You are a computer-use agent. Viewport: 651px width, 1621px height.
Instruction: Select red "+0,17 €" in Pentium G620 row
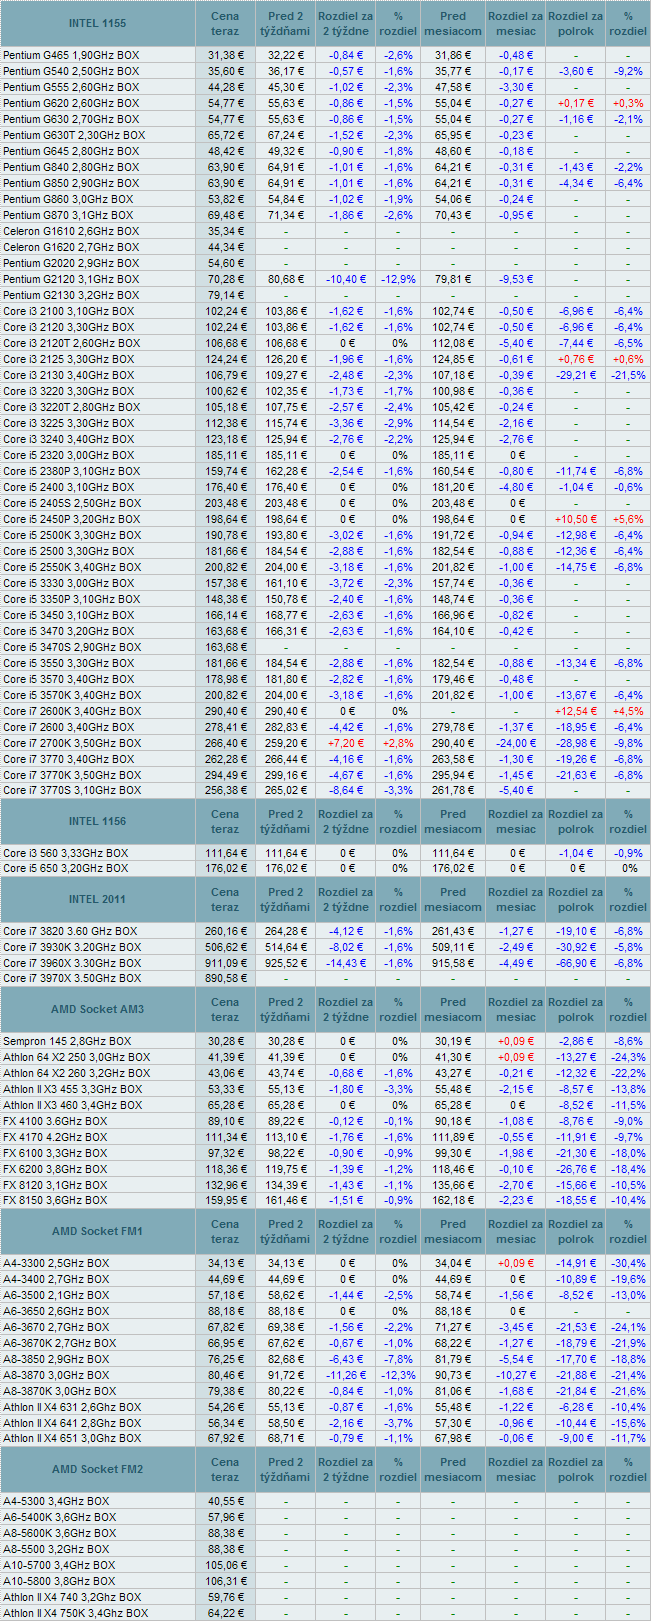point(576,103)
